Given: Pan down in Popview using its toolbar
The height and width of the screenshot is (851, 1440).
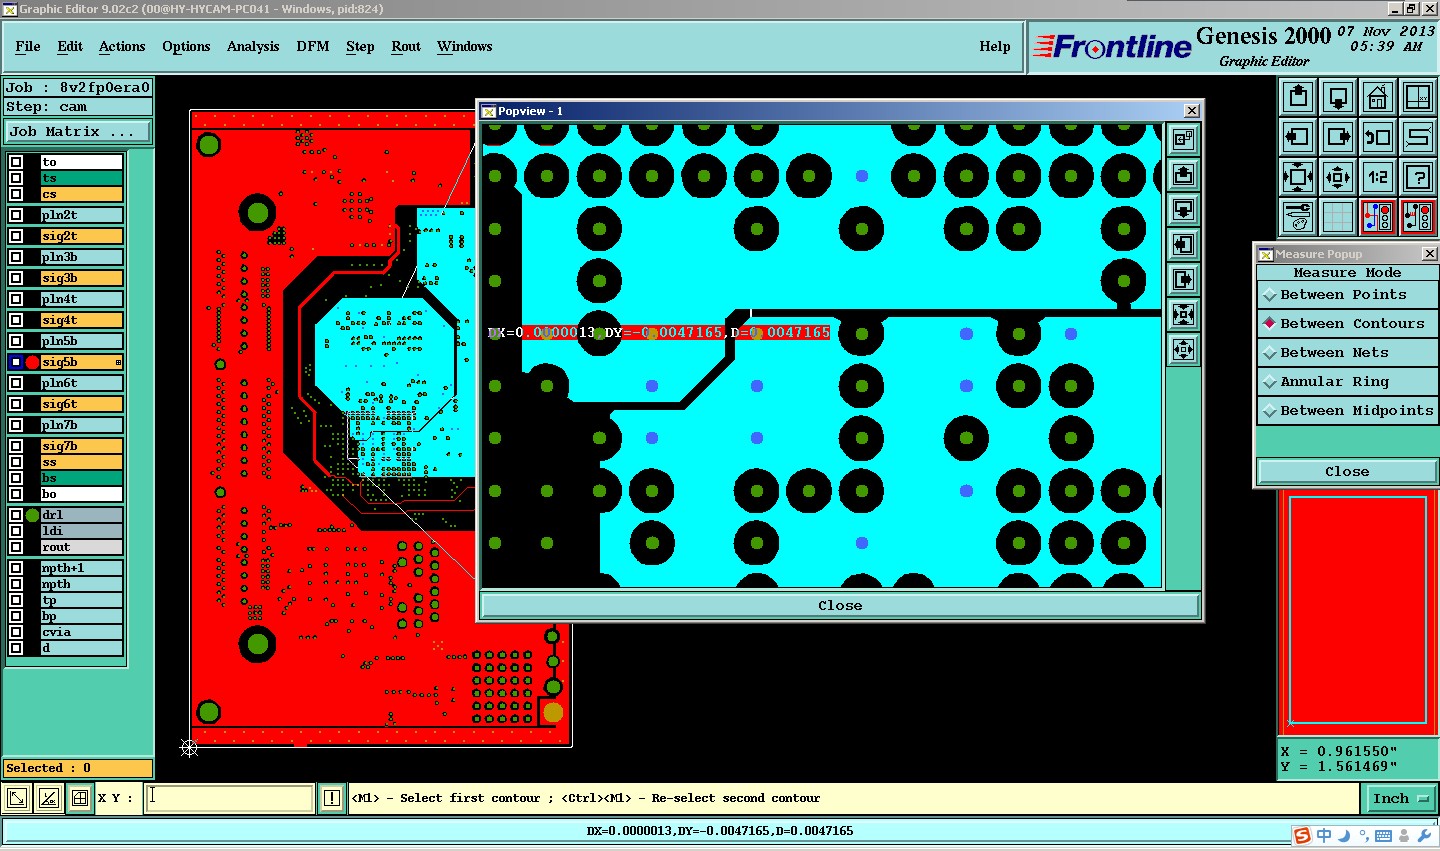Looking at the screenshot, I should point(1183,209).
